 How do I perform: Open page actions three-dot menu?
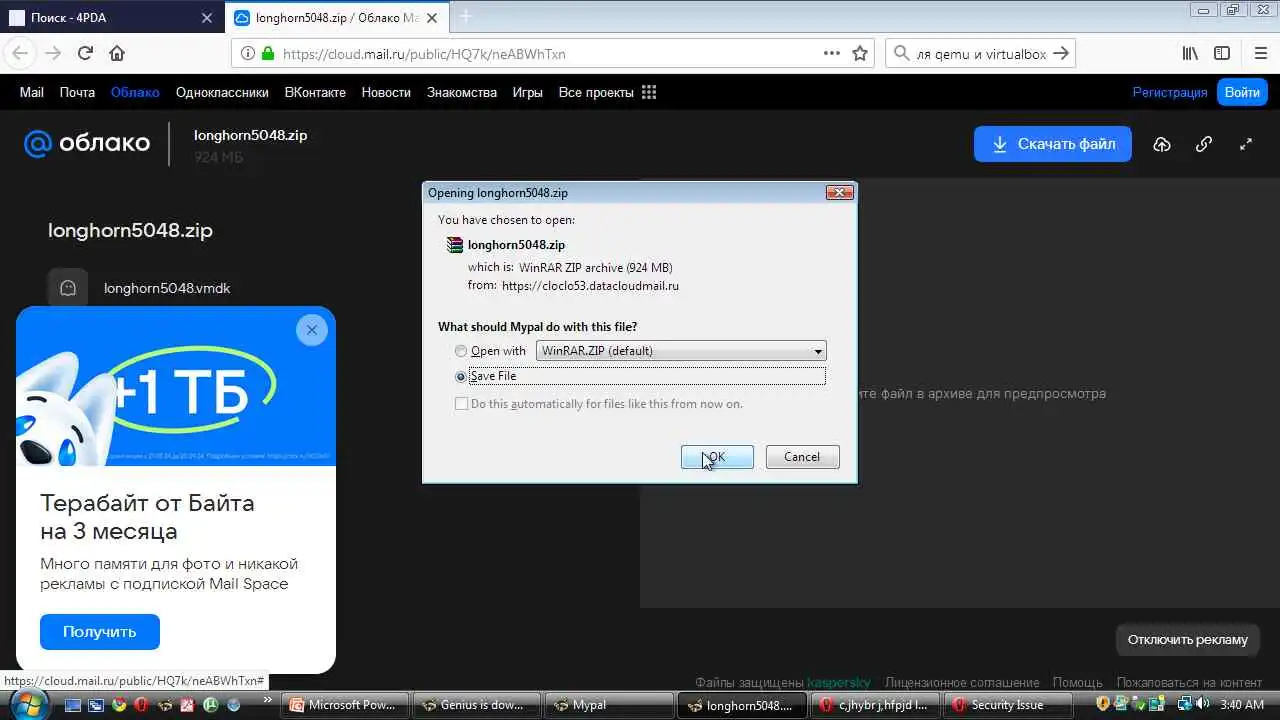tap(831, 54)
